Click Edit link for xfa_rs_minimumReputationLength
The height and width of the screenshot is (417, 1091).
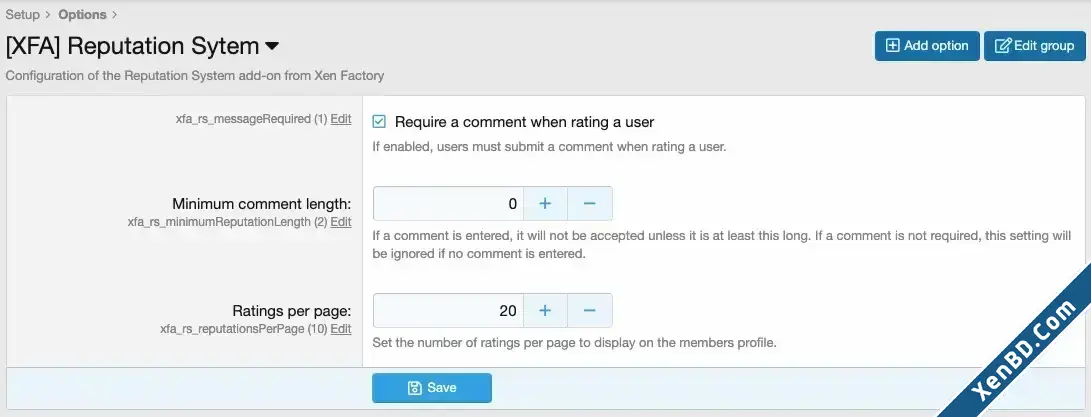click(x=341, y=222)
